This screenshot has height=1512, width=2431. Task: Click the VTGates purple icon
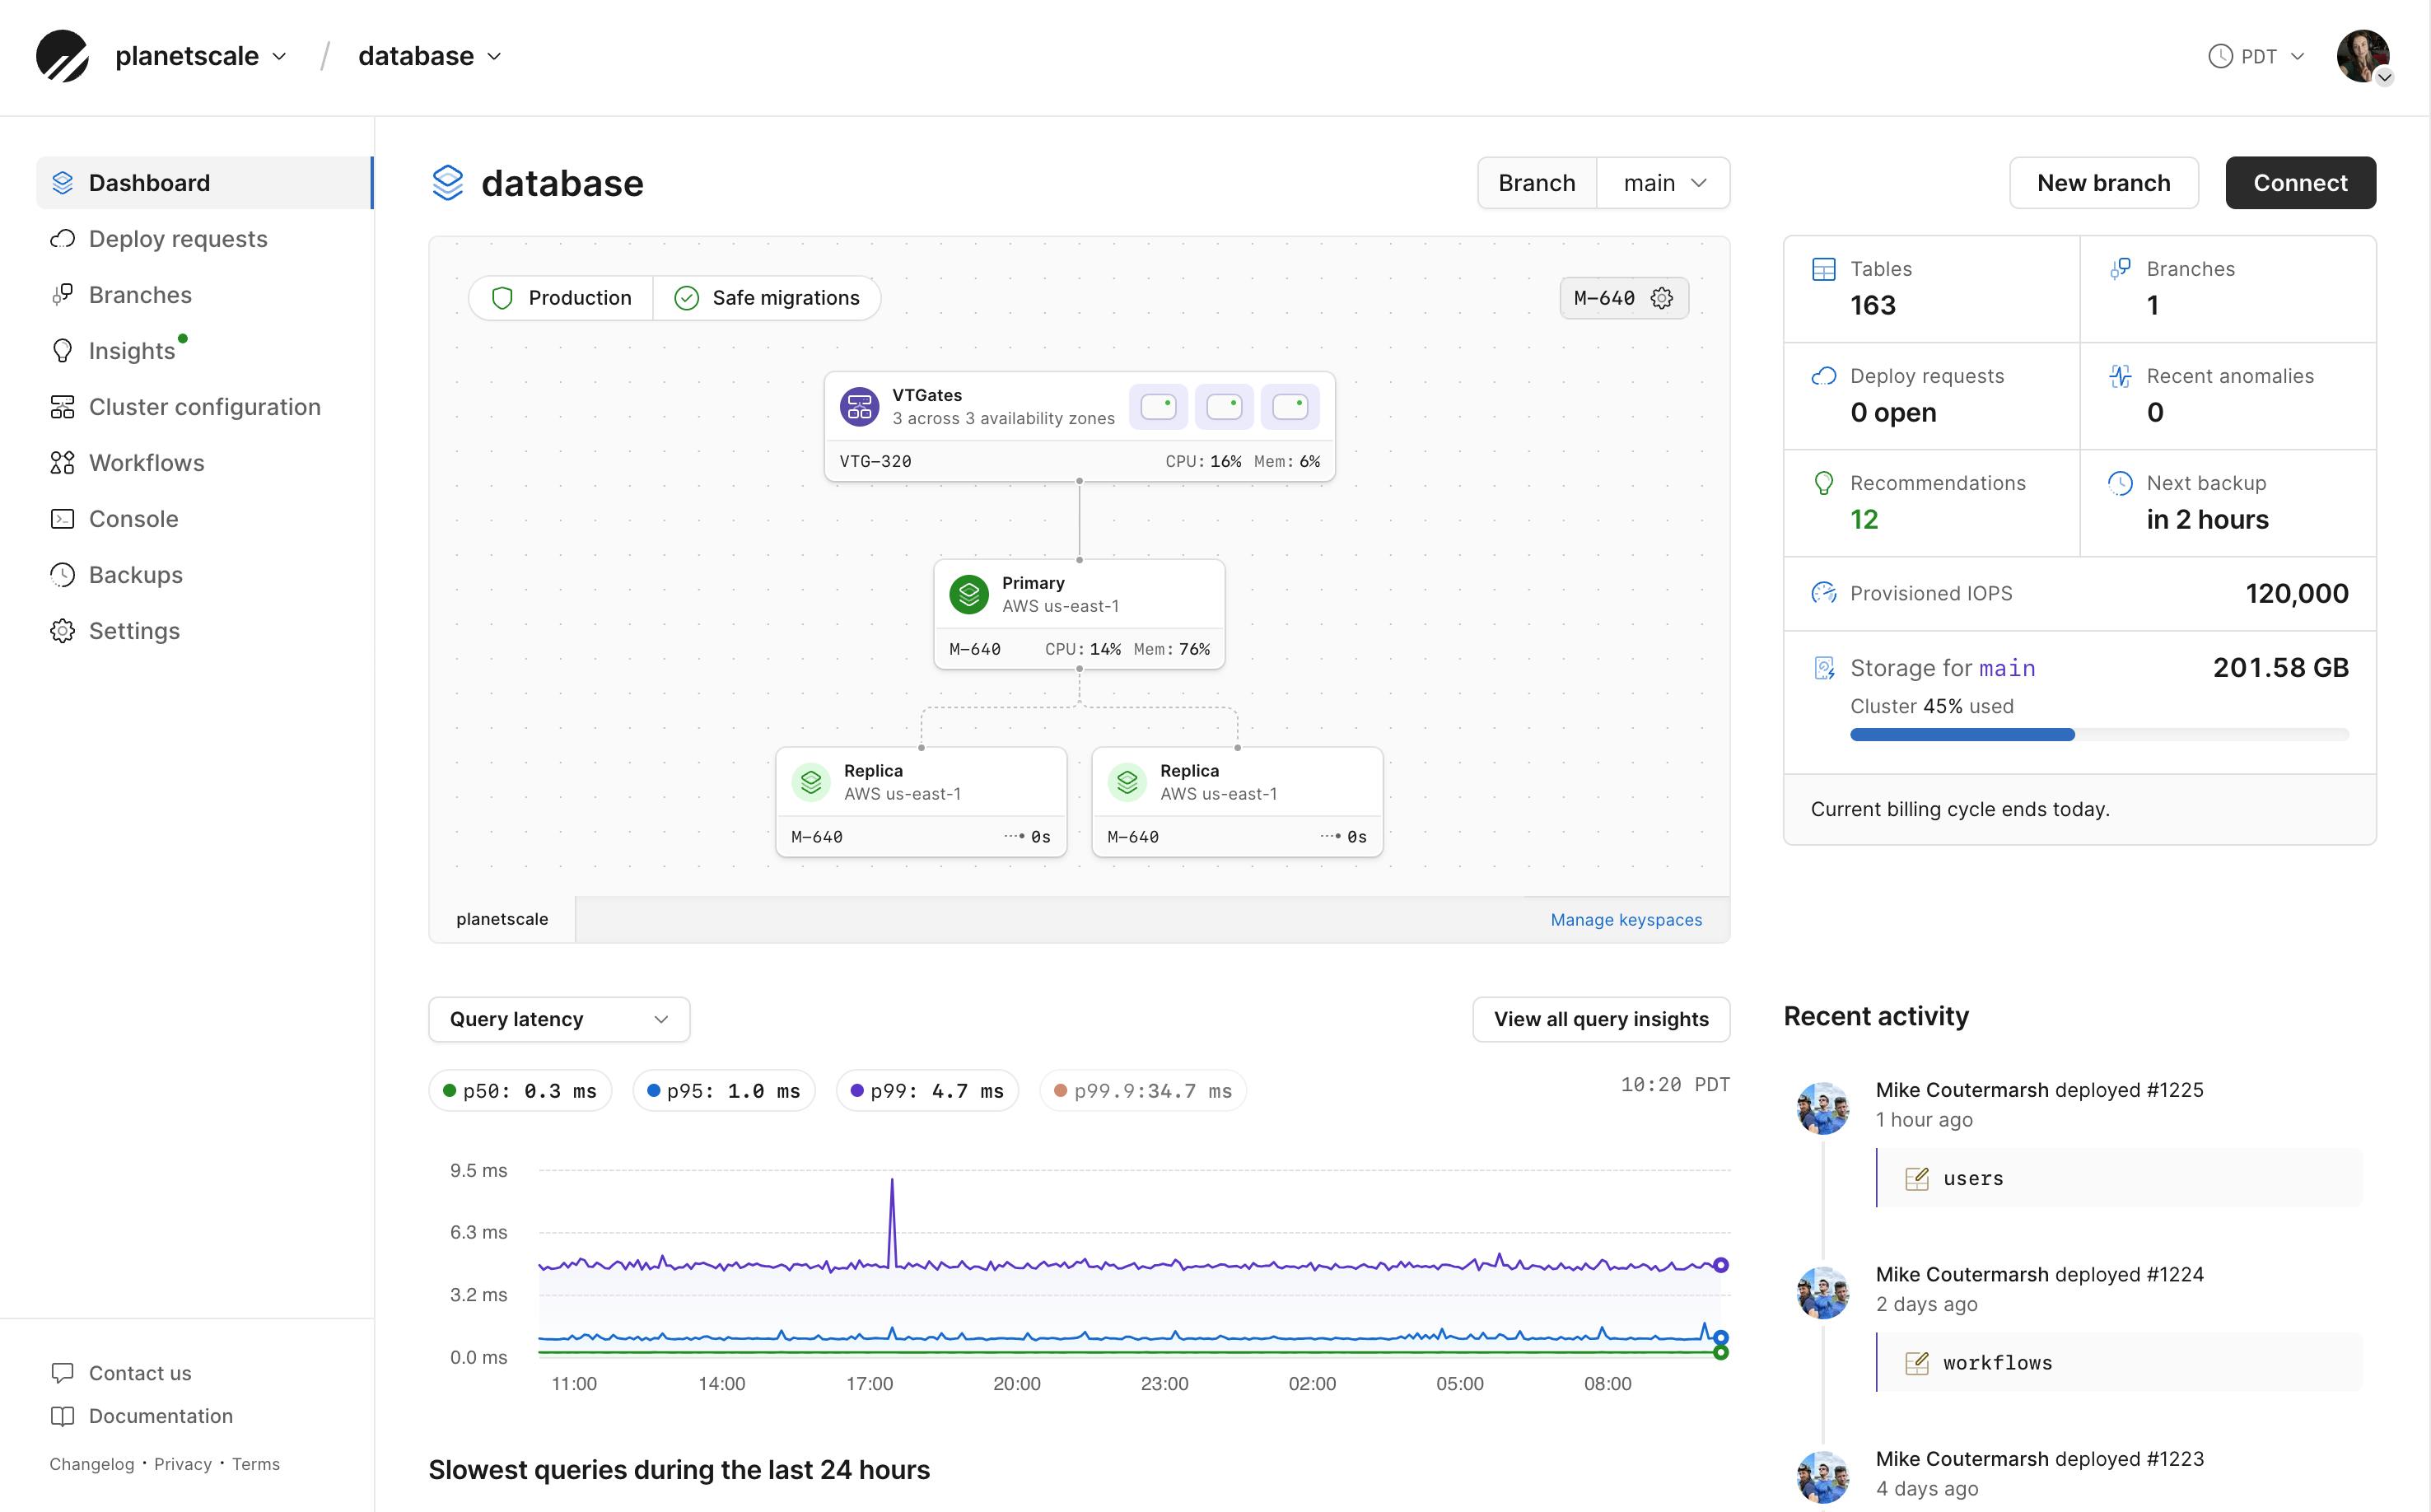pos(859,407)
